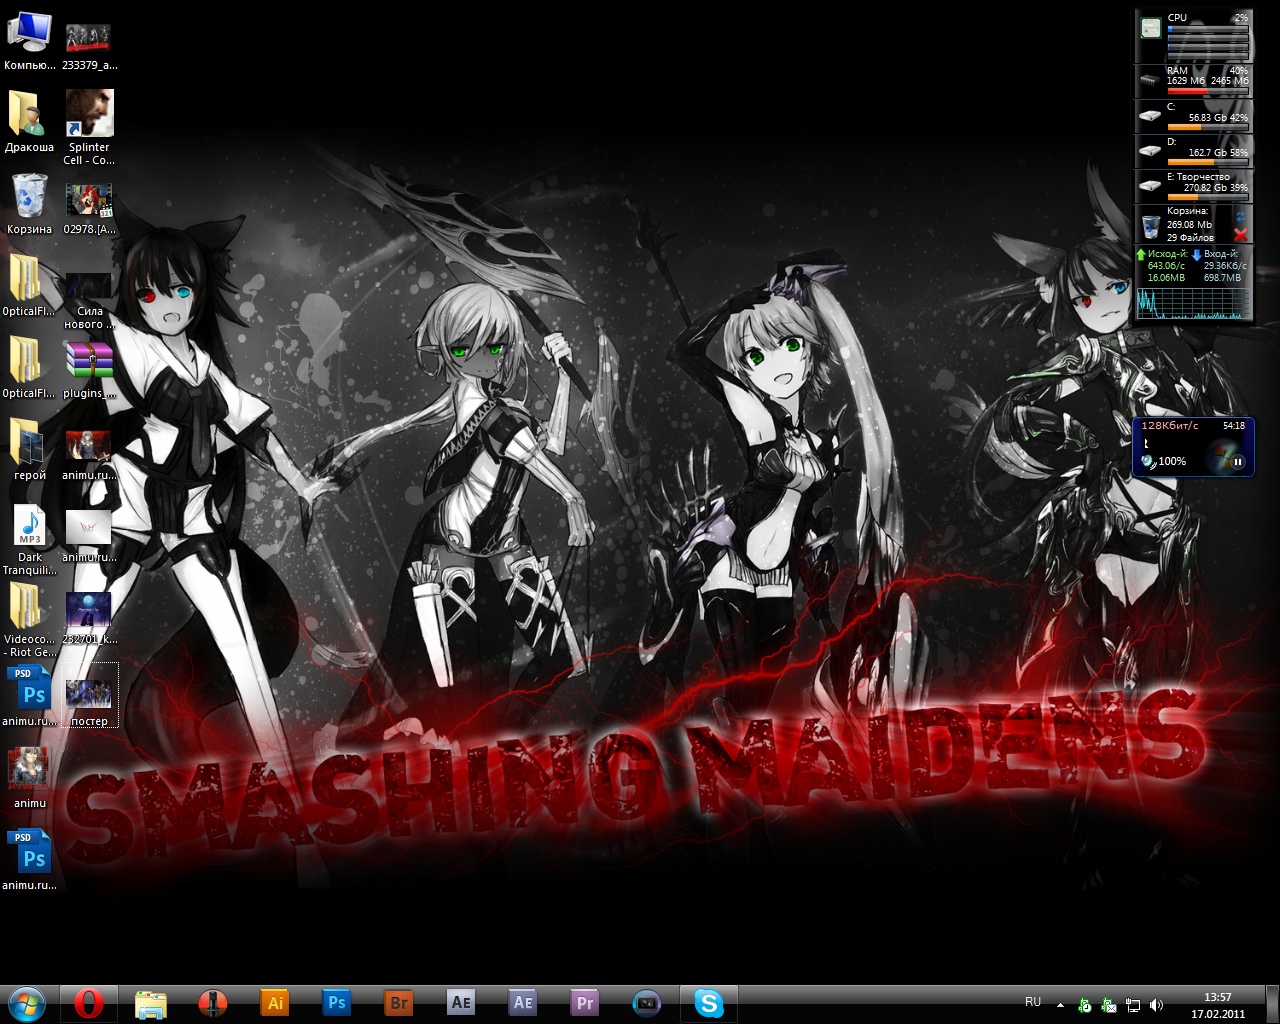The image size is (1280, 1024).
Task: Click the C: drive gadget icon
Action: pyautogui.click(x=1150, y=116)
